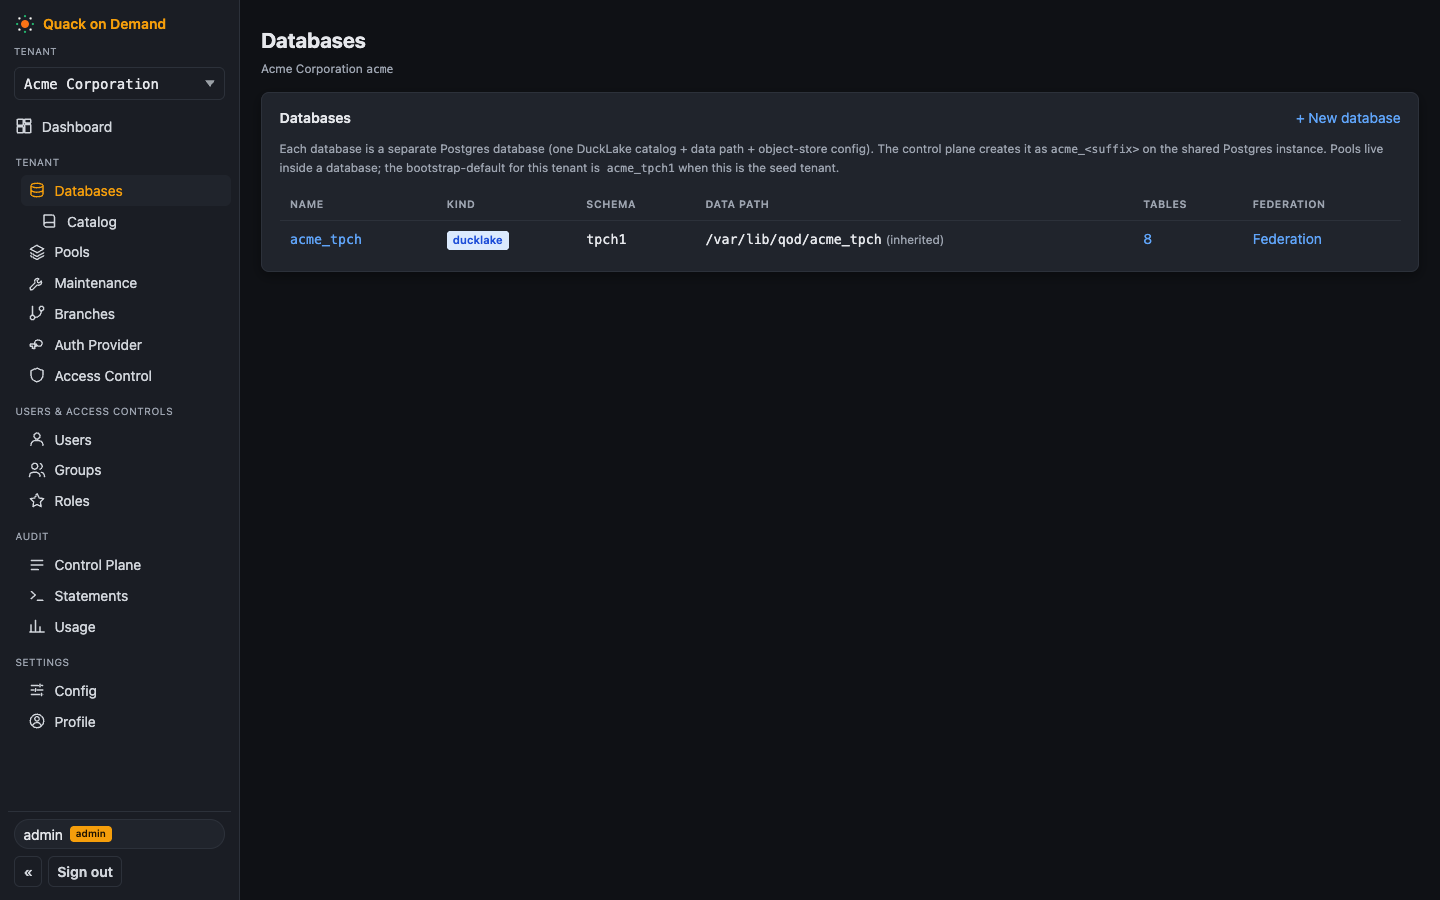The image size is (1440, 900).
Task: Click the Roles star icon
Action: 37,500
